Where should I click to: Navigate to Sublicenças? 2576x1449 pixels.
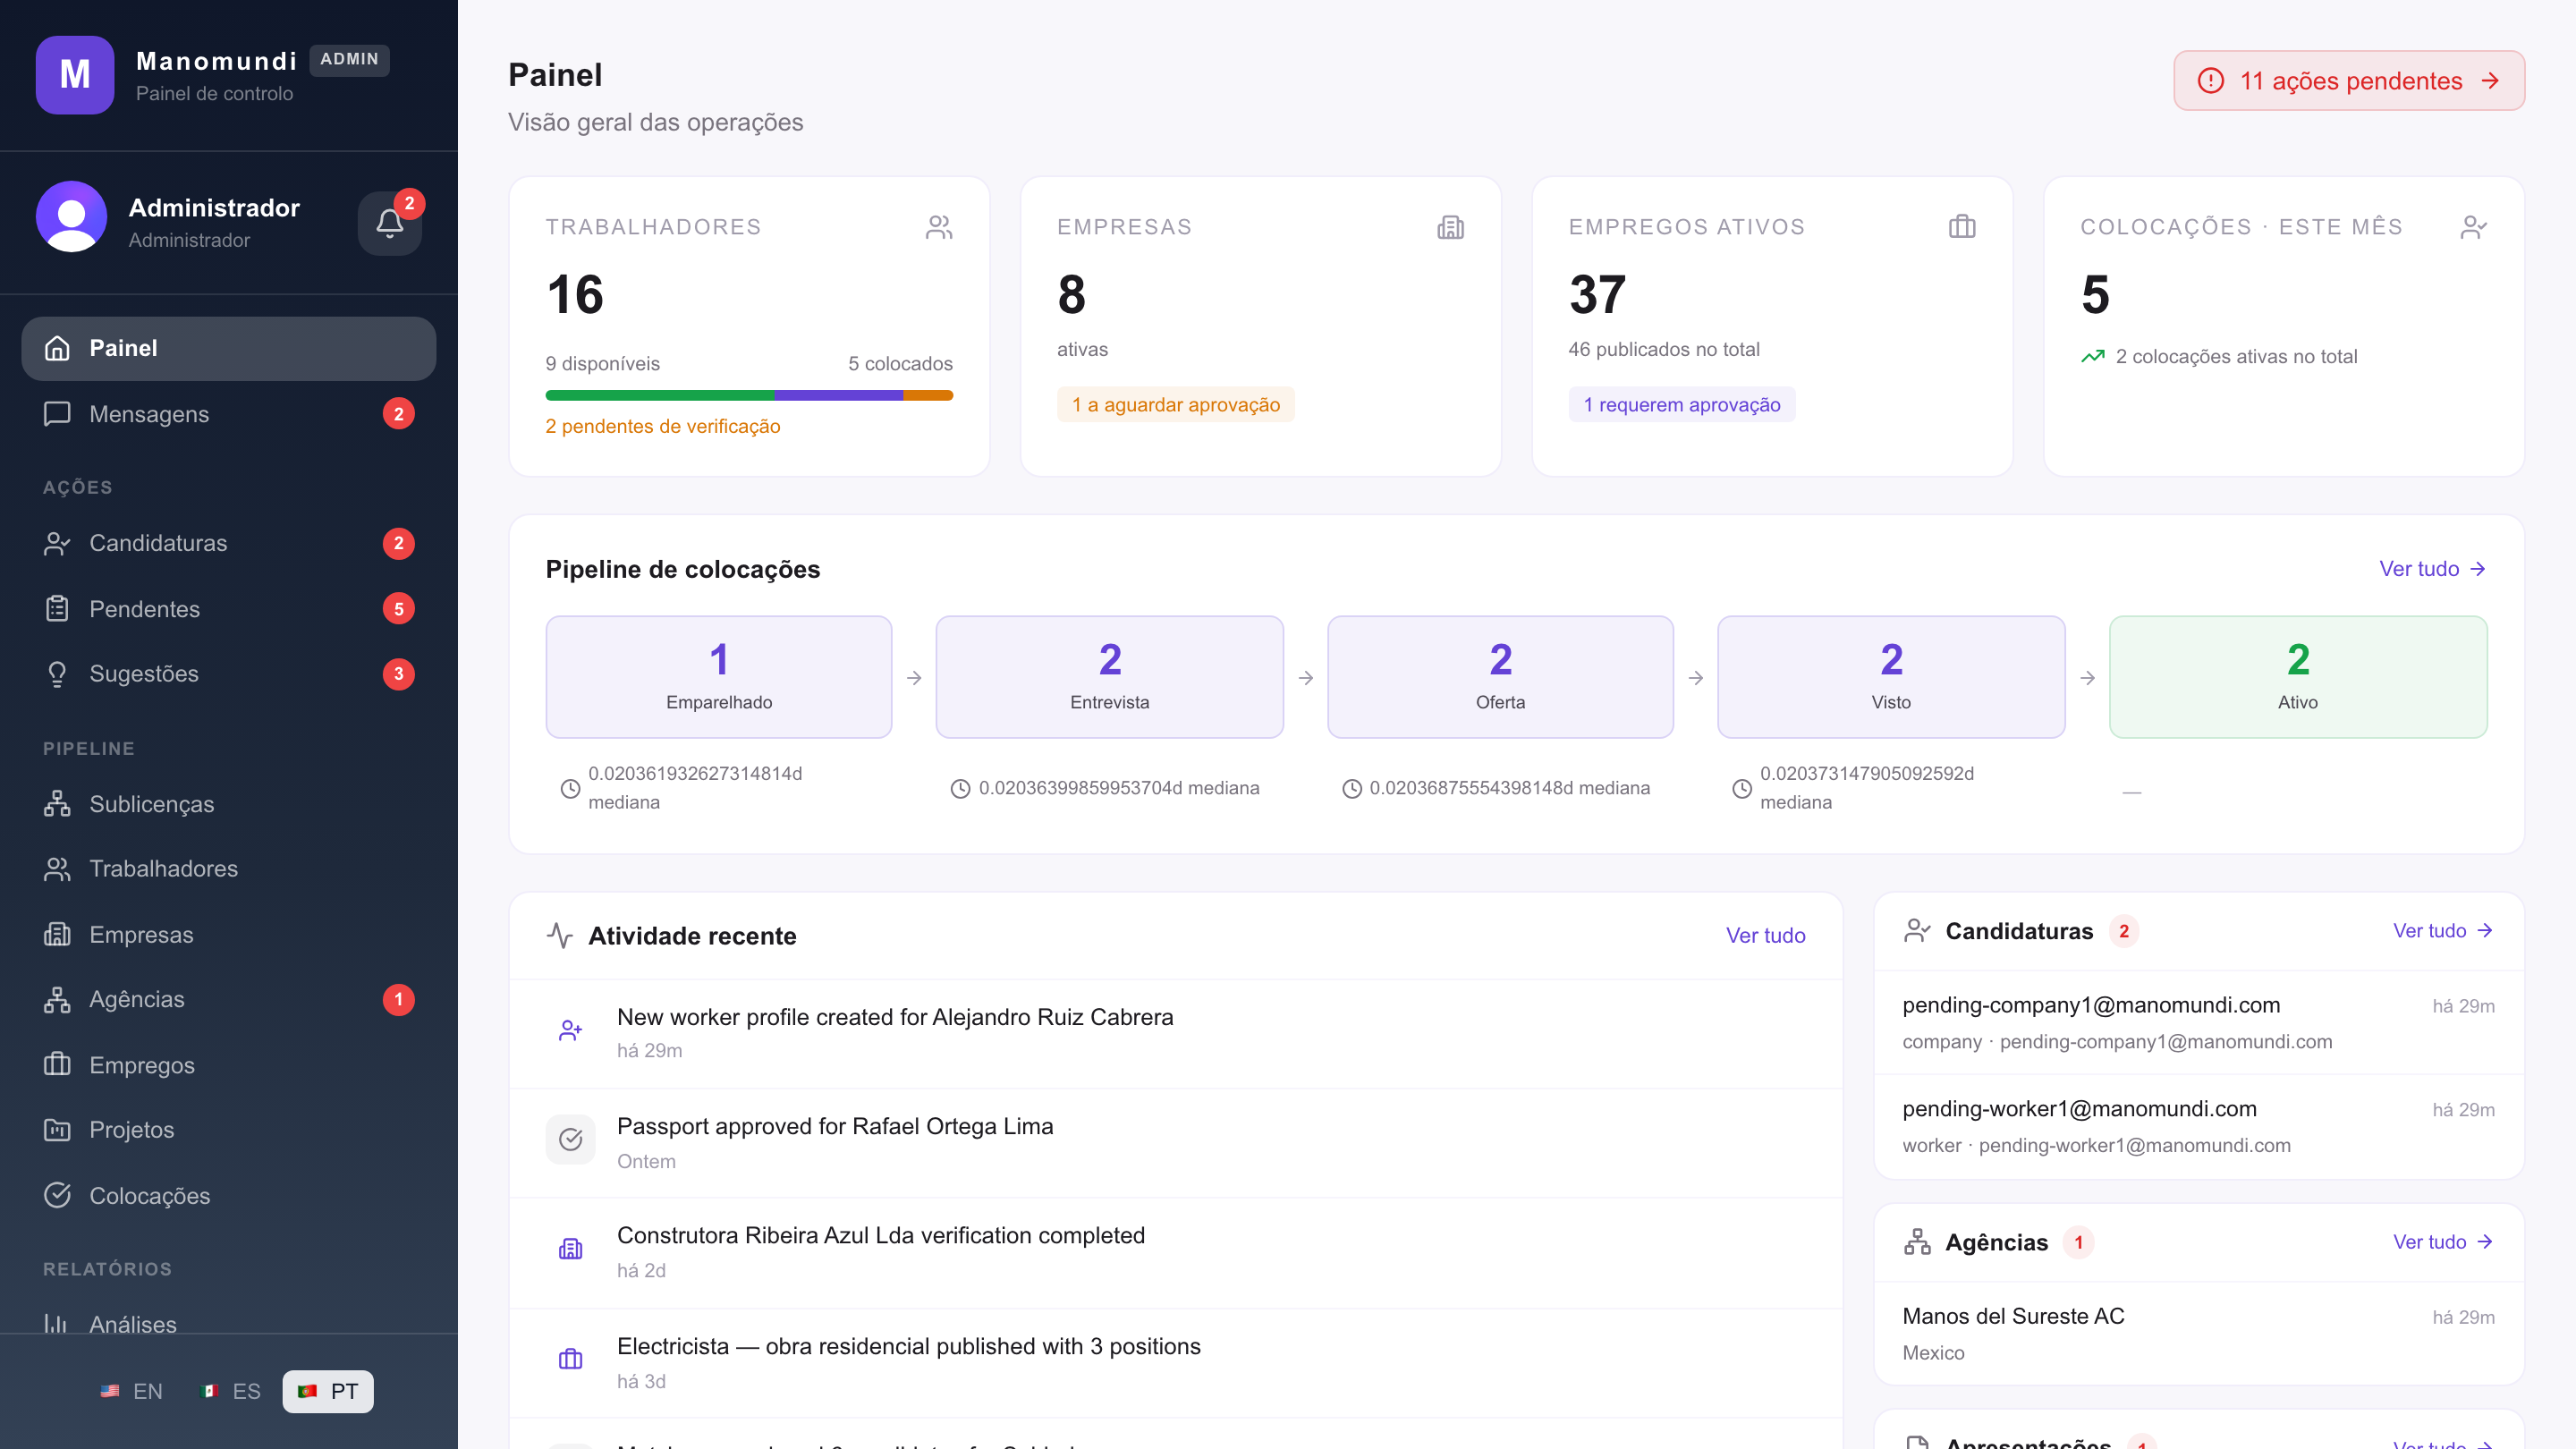(x=229, y=804)
